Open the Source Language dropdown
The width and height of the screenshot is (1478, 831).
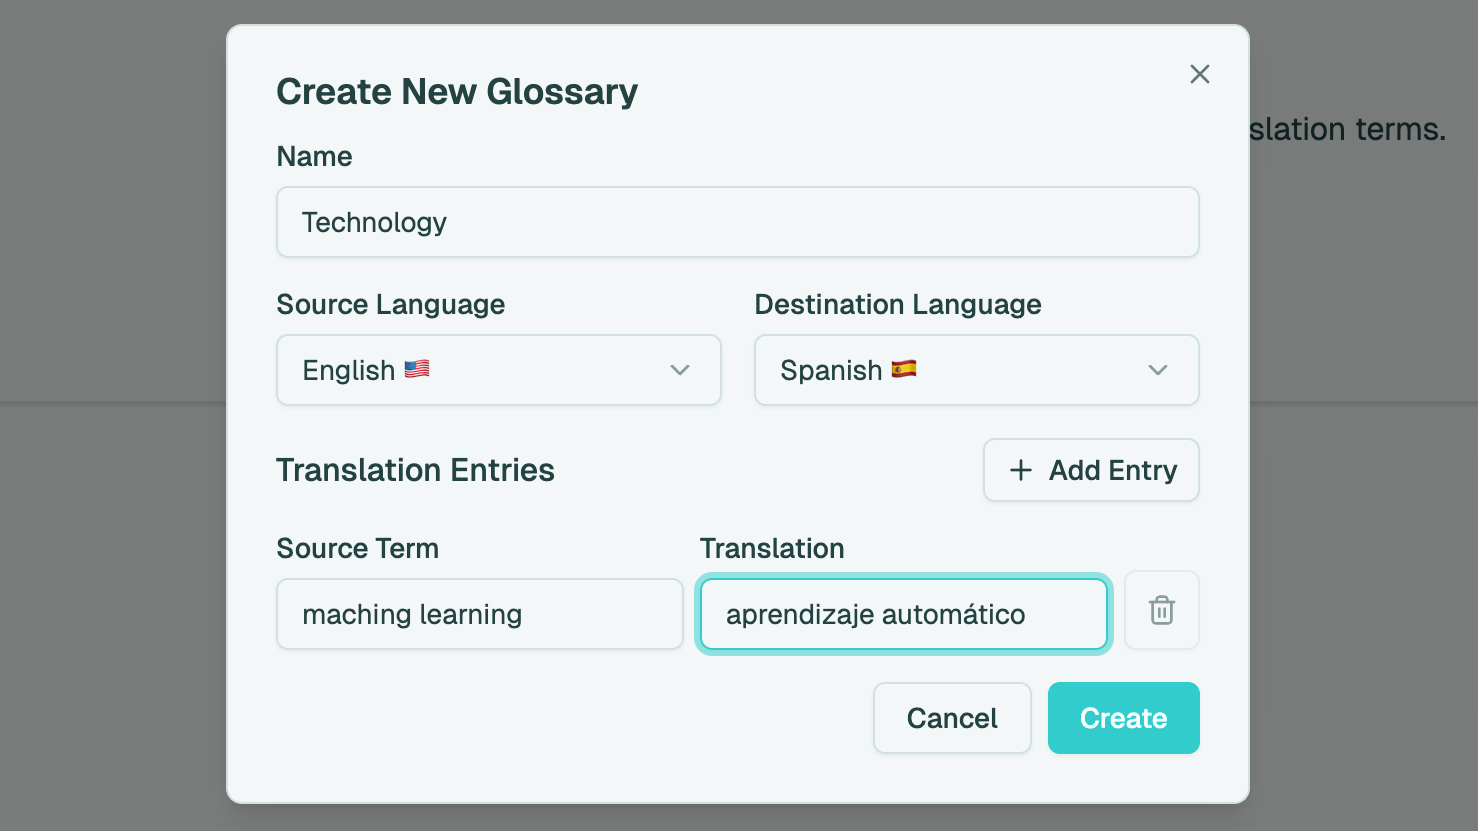point(498,370)
